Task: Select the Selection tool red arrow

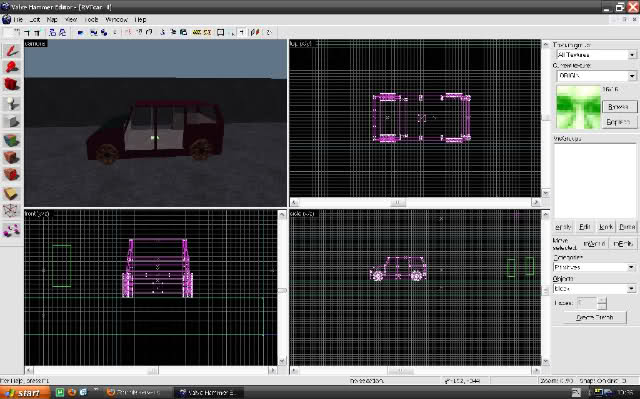Action: tap(11, 51)
